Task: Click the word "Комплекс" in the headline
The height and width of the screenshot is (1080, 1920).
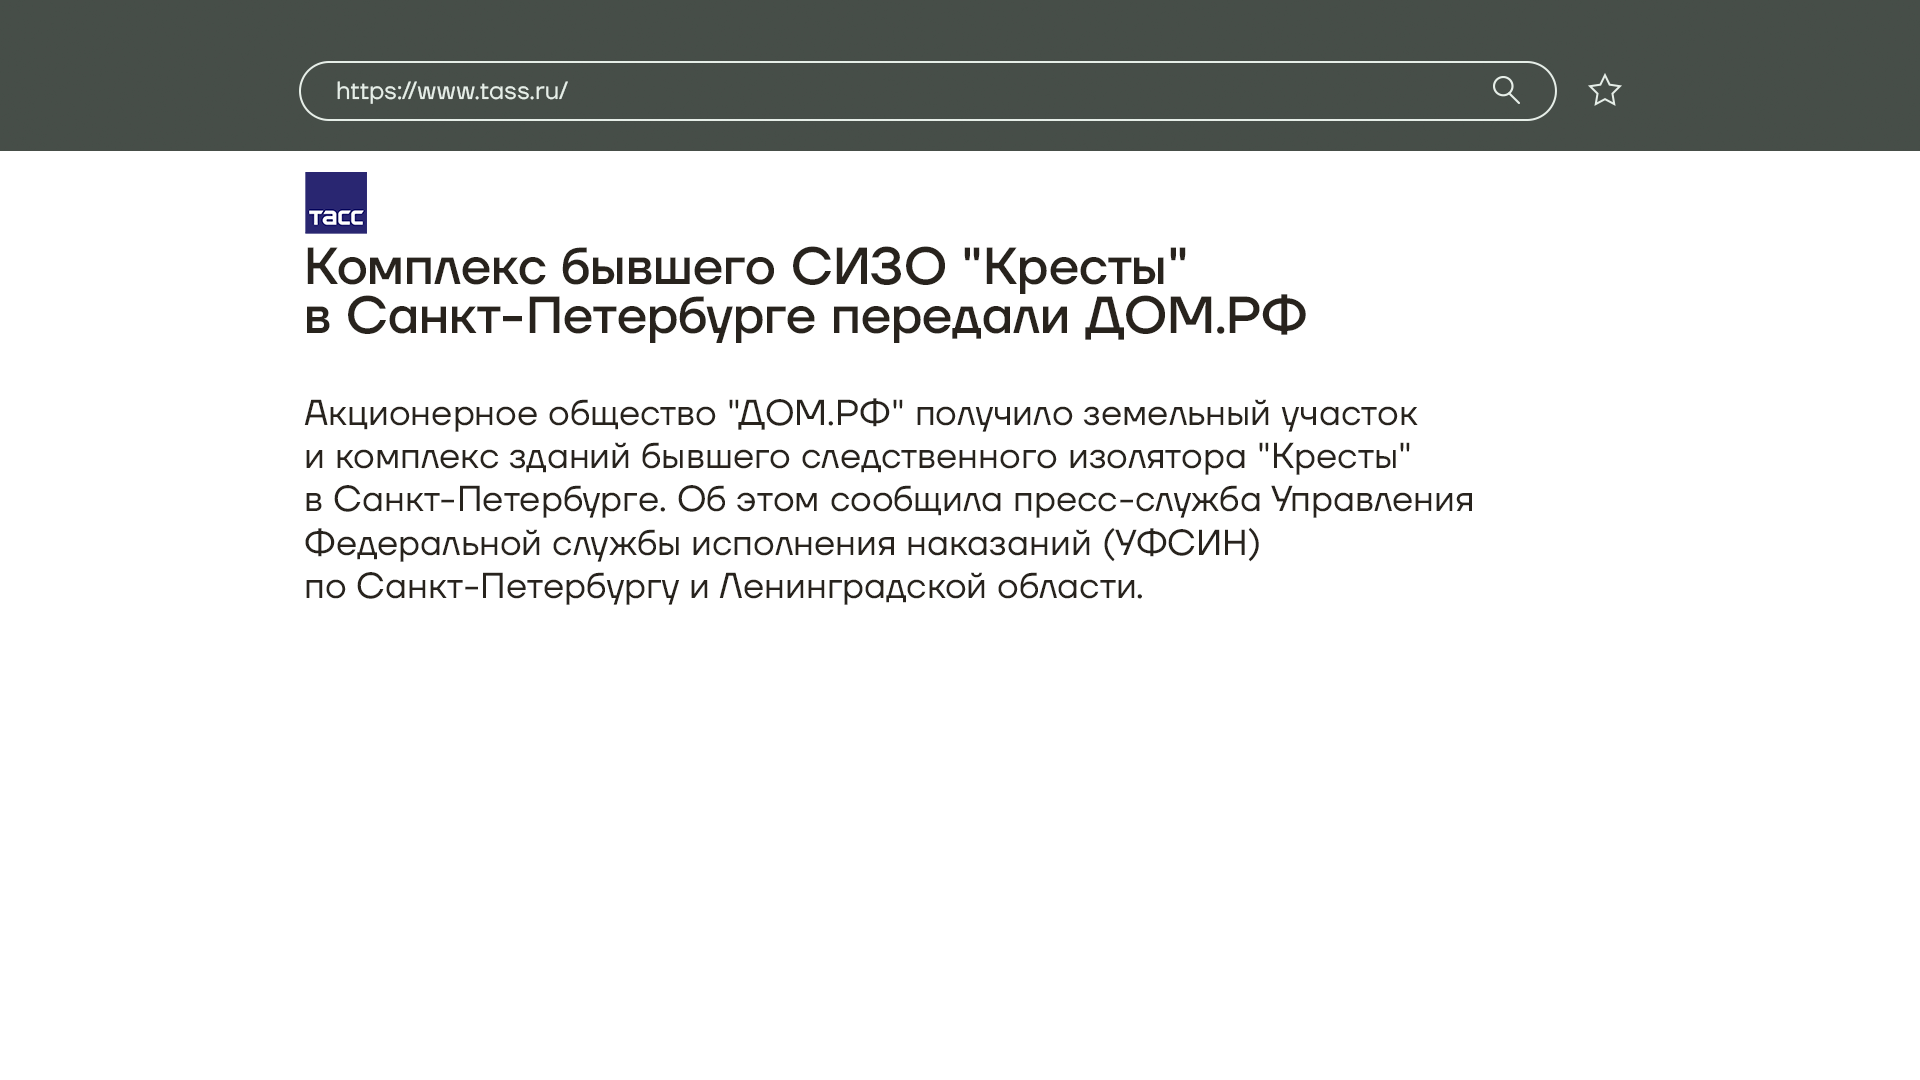Action: tap(425, 267)
